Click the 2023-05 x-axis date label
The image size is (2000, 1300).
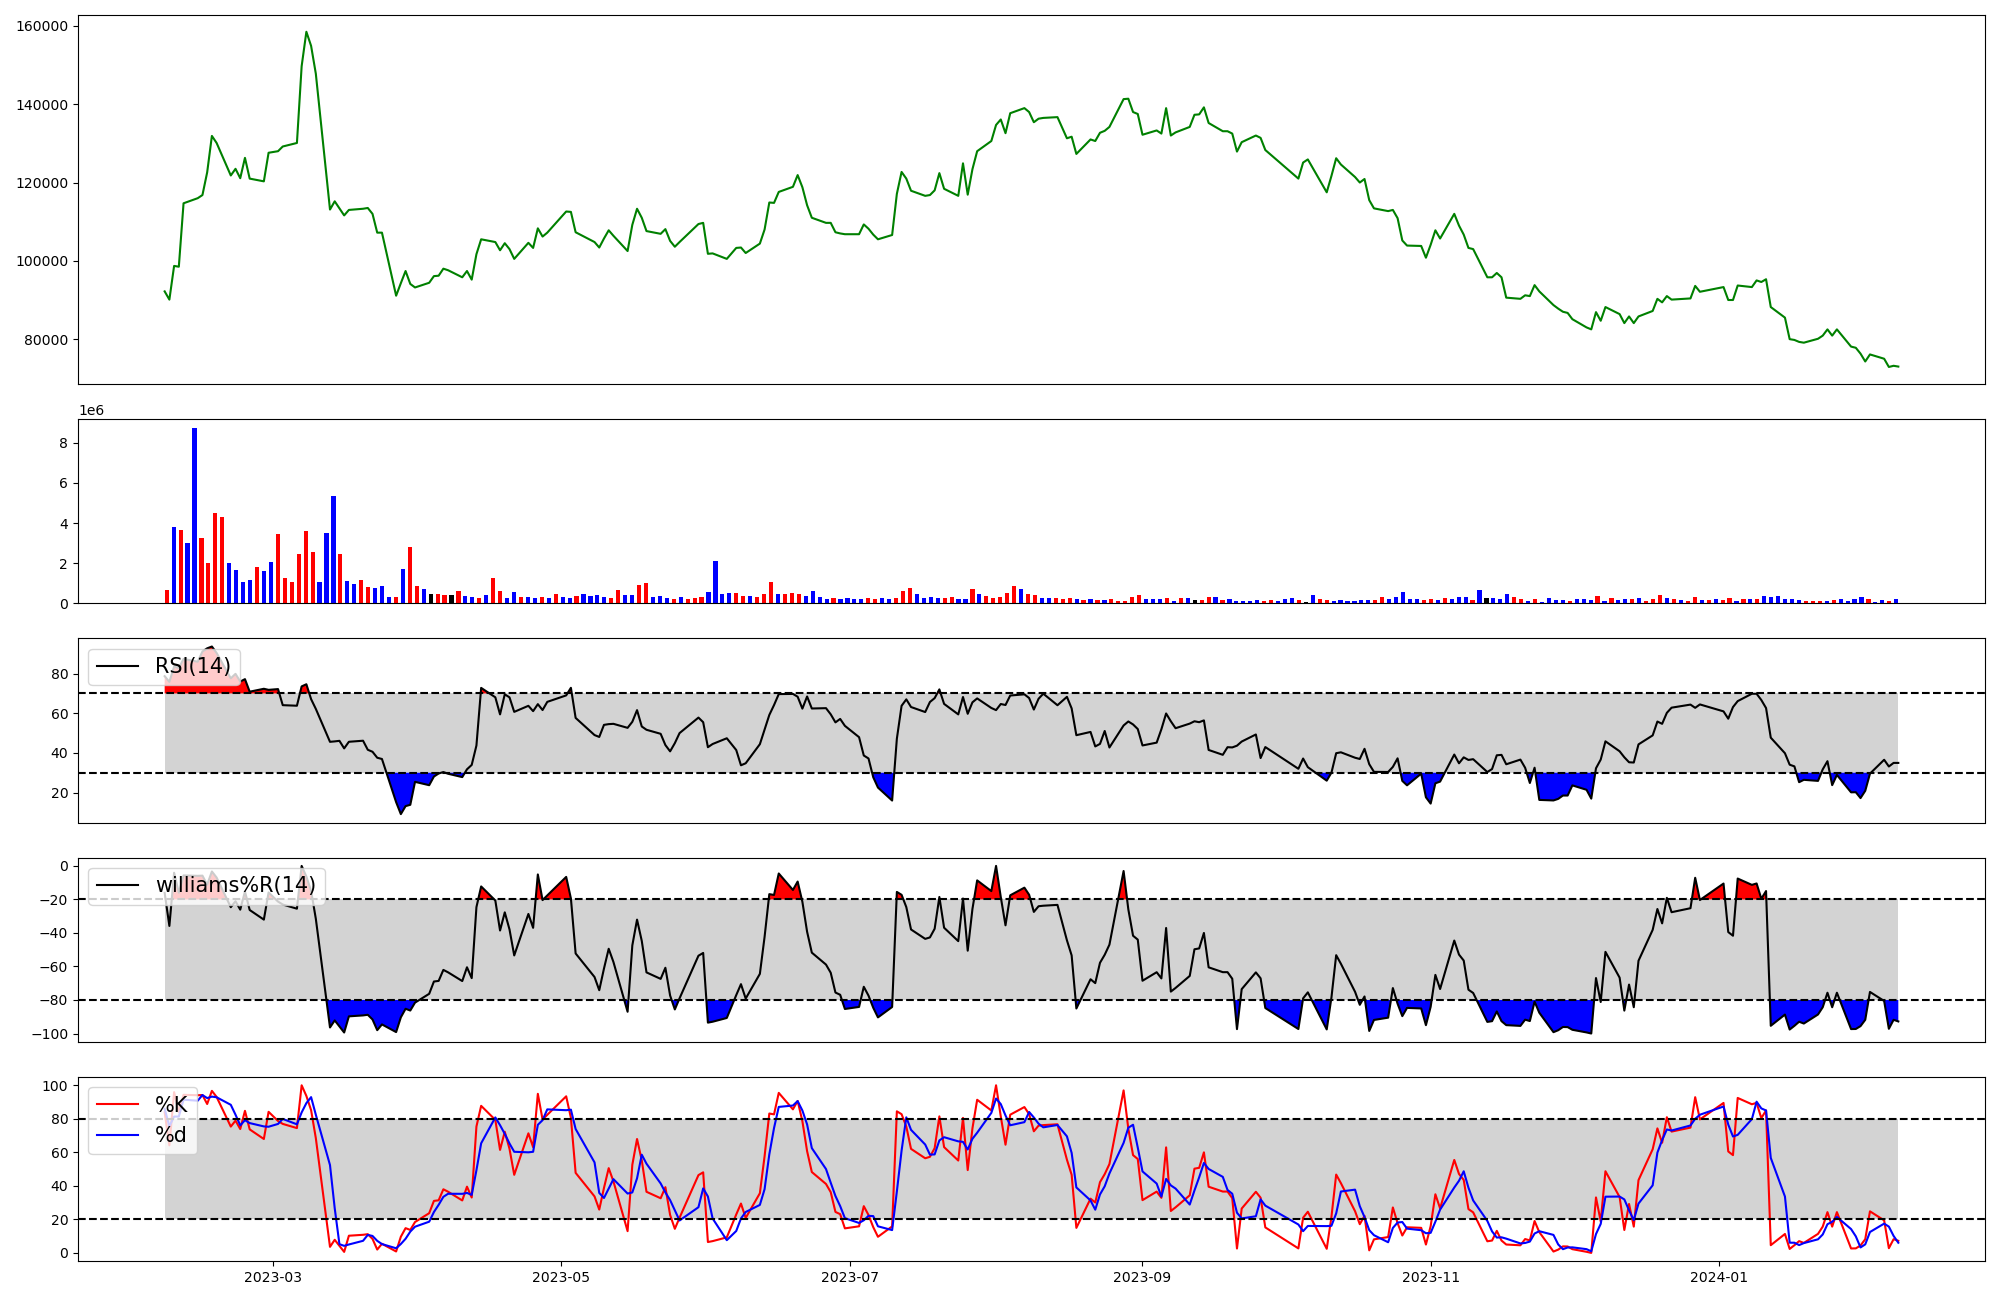(x=561, y=1277)
